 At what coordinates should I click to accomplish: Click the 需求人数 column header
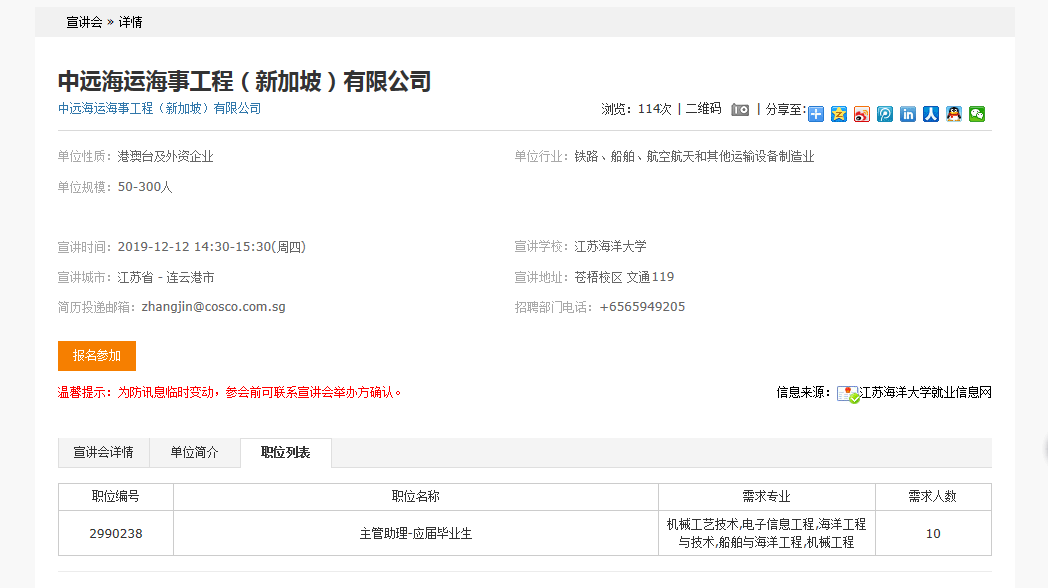coord(933,496)
